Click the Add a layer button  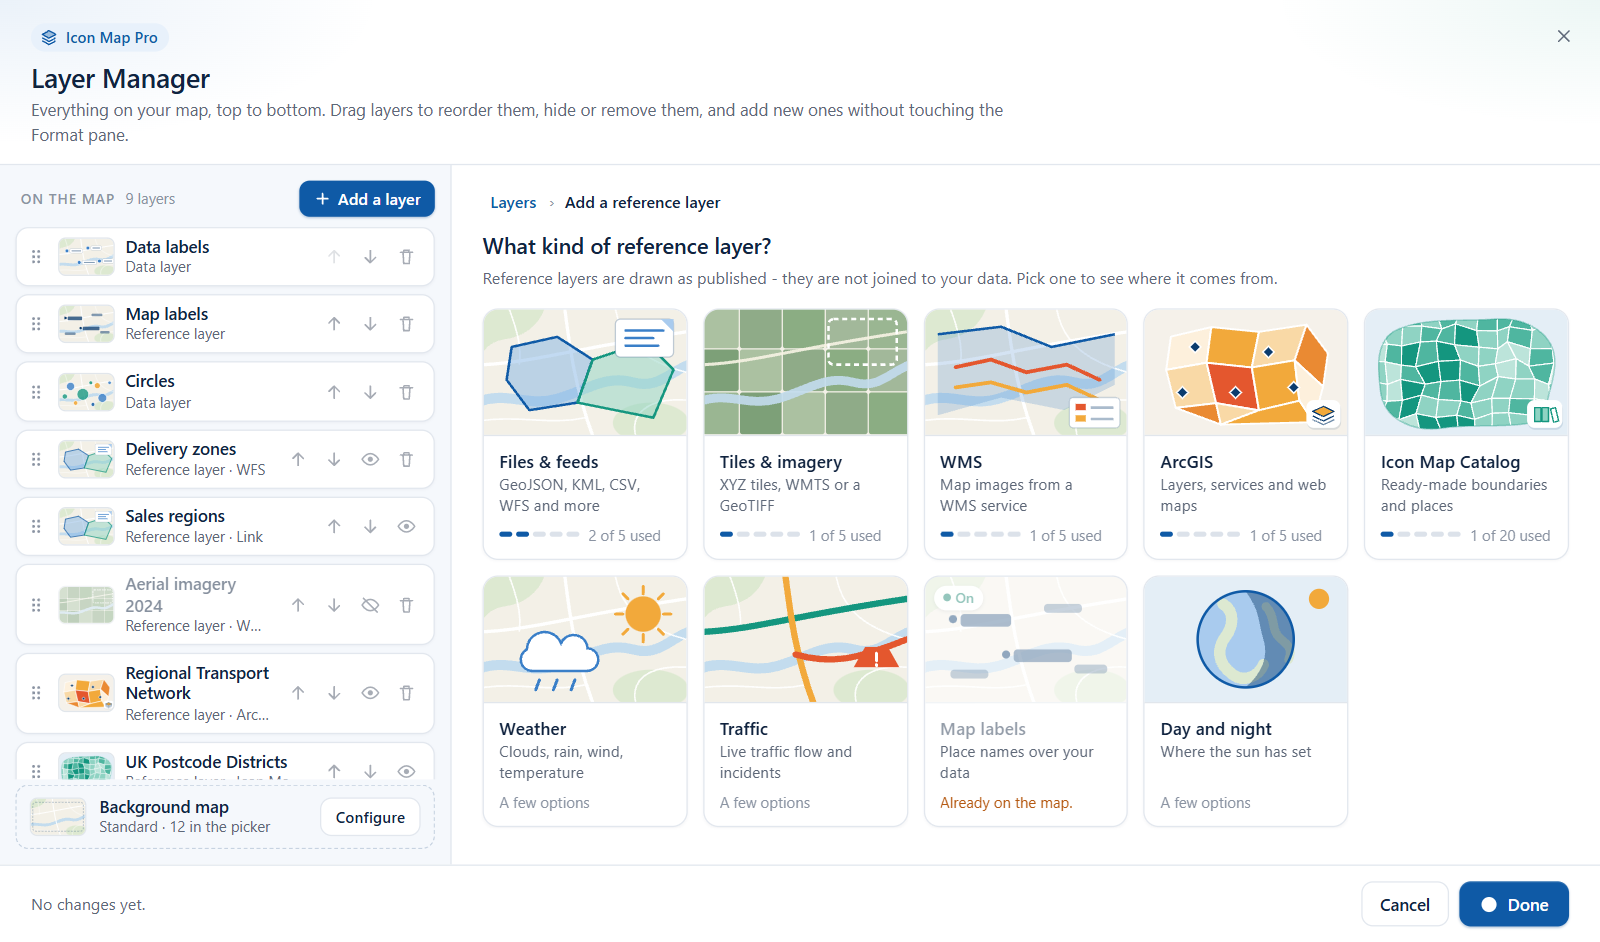click(367, 199)
